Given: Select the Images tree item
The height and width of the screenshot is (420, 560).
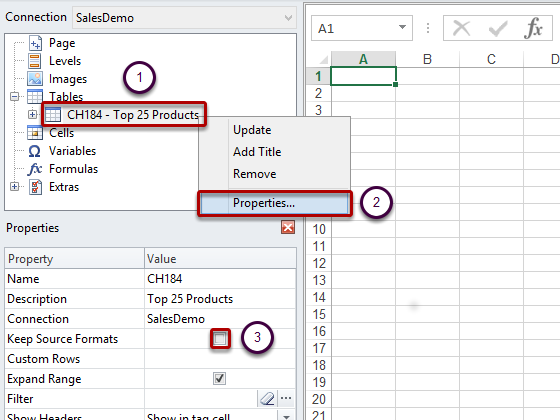Looking at the screenshot, I should 68,79.
